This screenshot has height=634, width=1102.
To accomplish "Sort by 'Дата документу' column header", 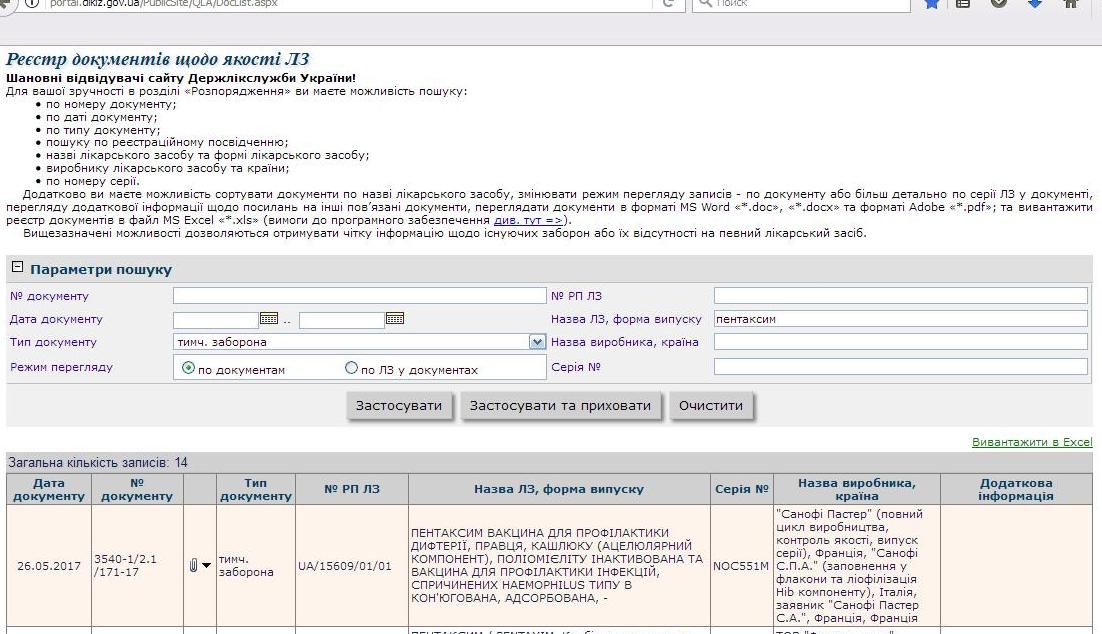I will click(x=48, y=489).
